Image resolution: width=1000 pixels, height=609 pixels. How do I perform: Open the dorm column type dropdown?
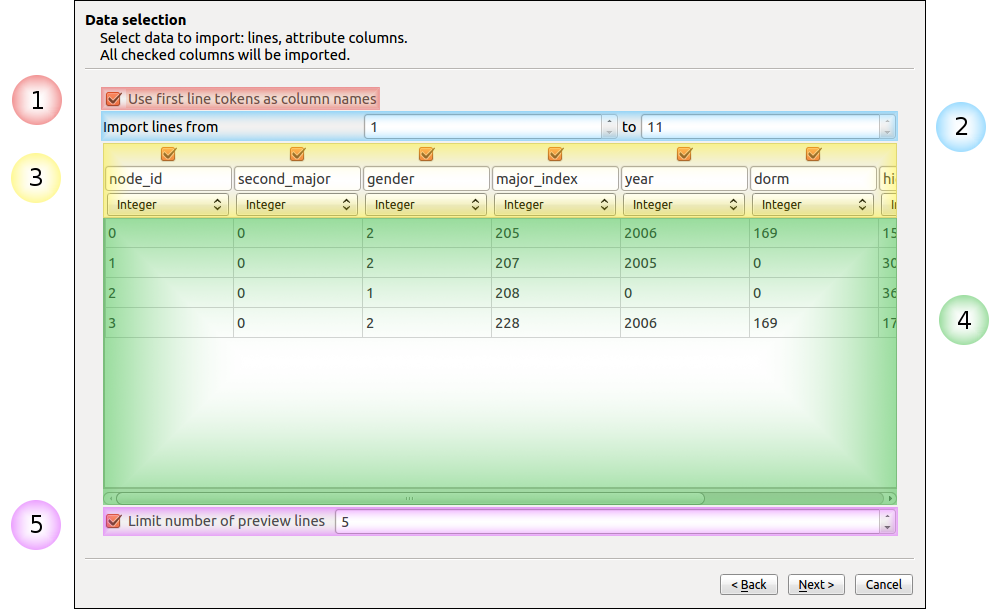813,204
